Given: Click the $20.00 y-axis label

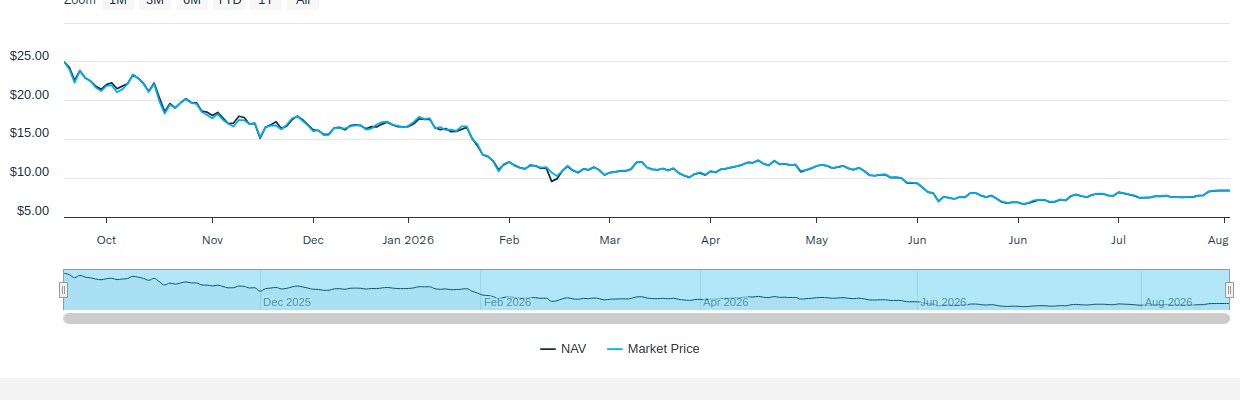Looking at the screenshot, I should tap(29, 95).
